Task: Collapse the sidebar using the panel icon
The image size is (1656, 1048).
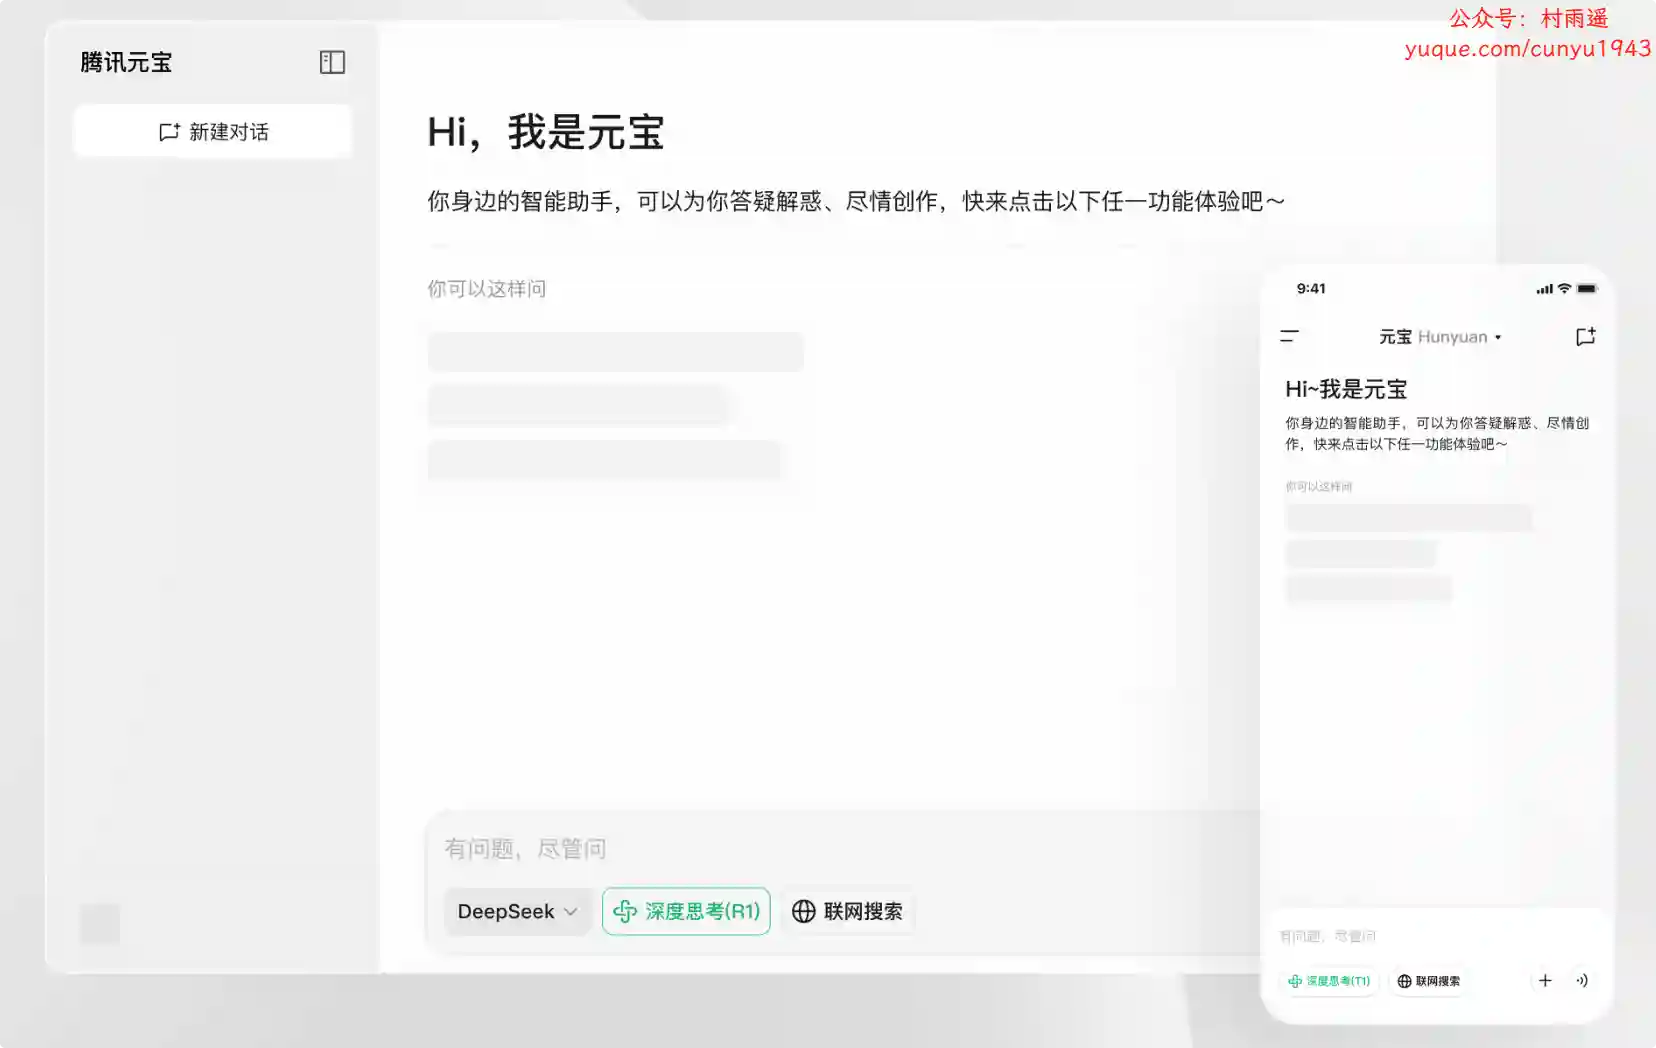Action: (332, 62)
